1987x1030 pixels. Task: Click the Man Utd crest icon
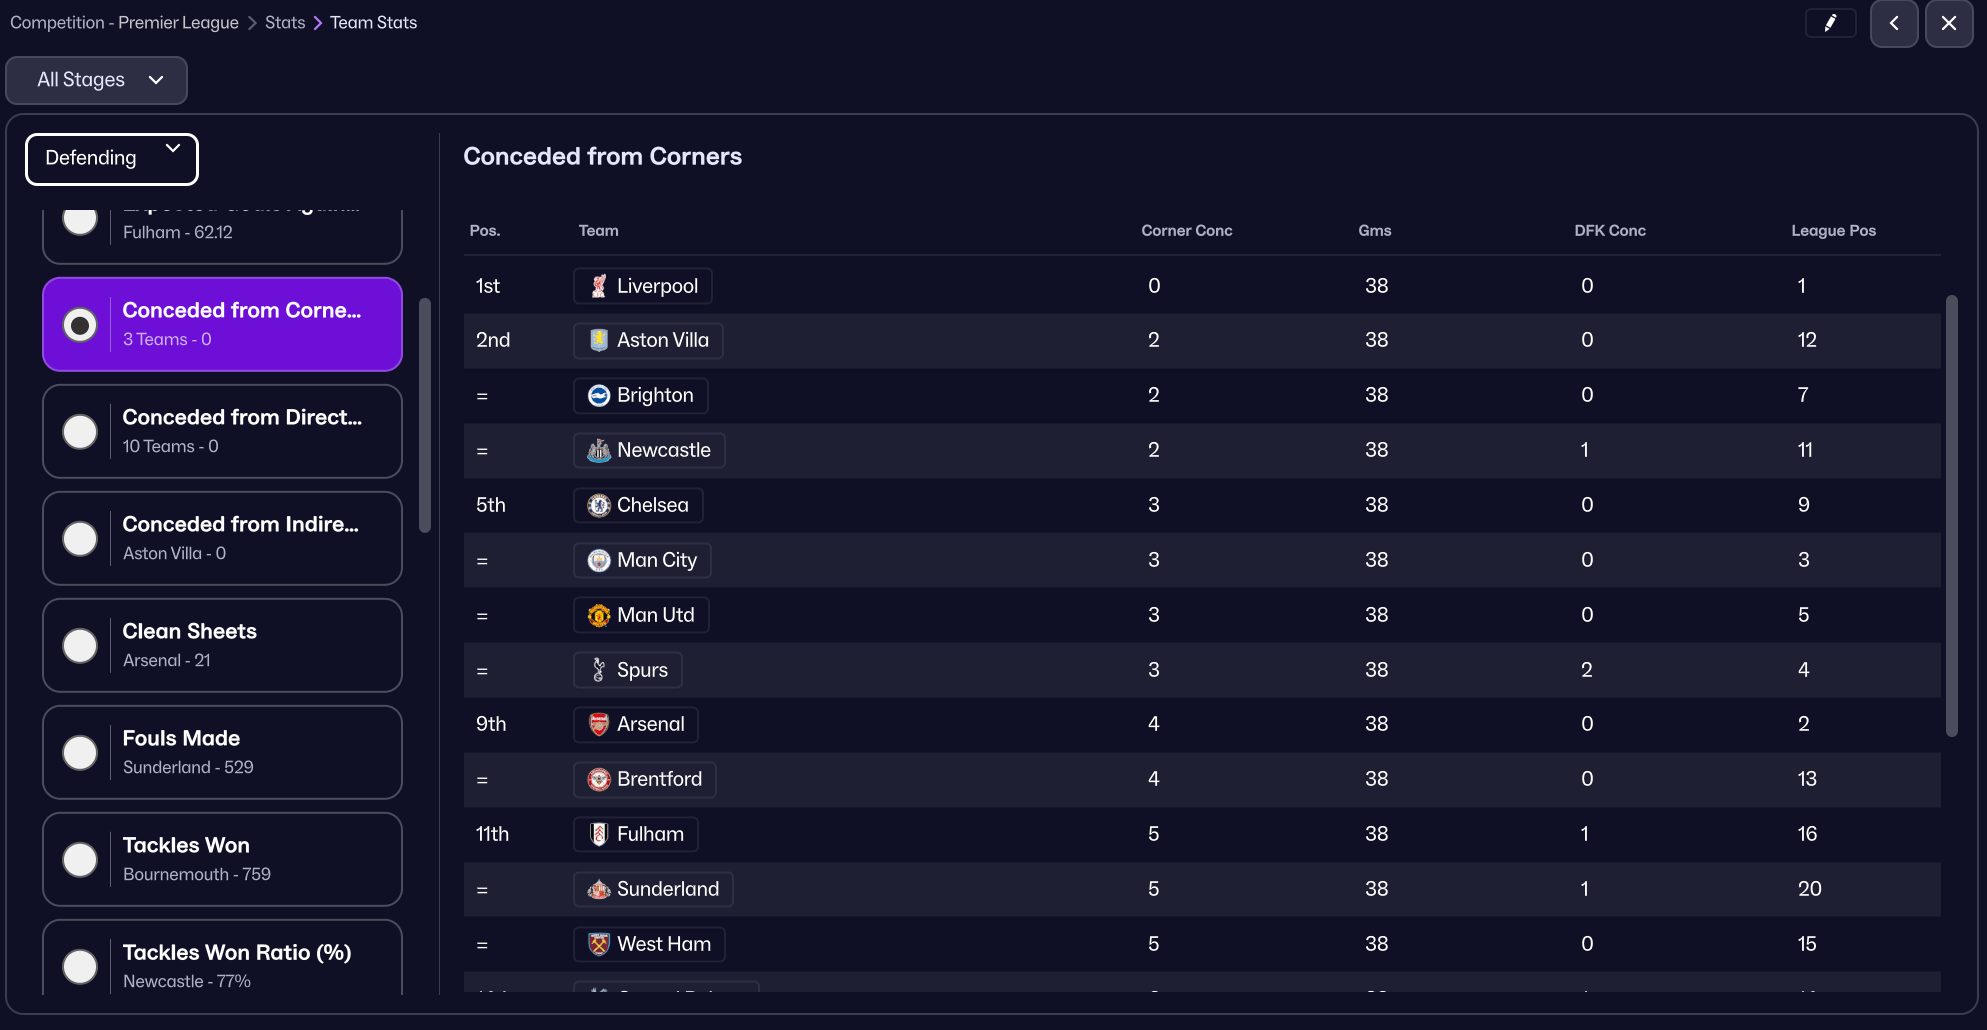[x=599, y=616]
